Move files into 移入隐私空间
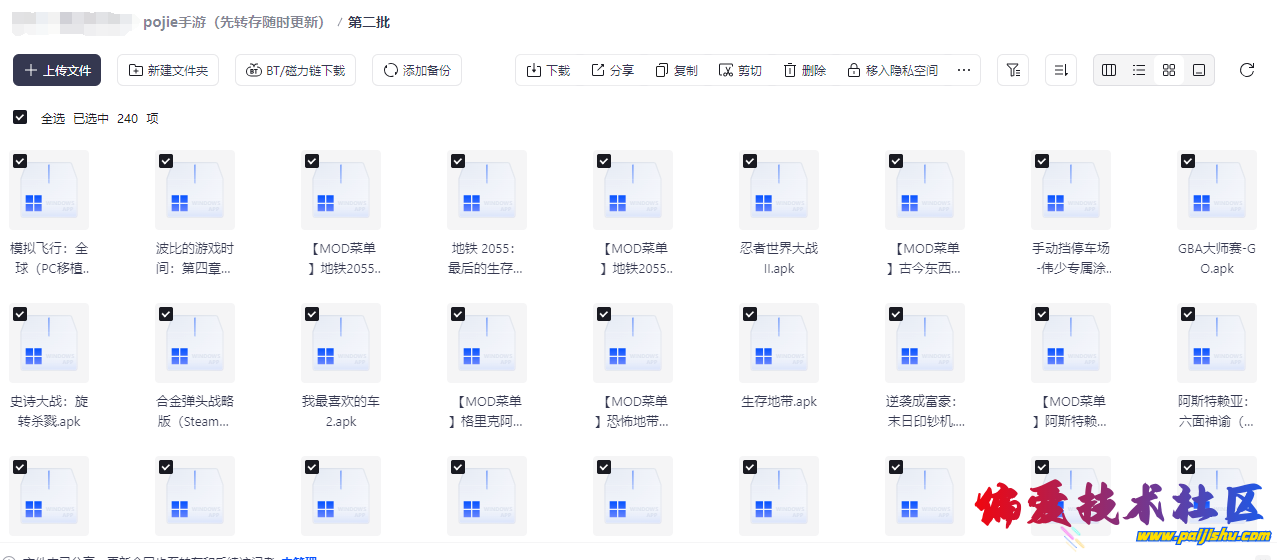 892,70
